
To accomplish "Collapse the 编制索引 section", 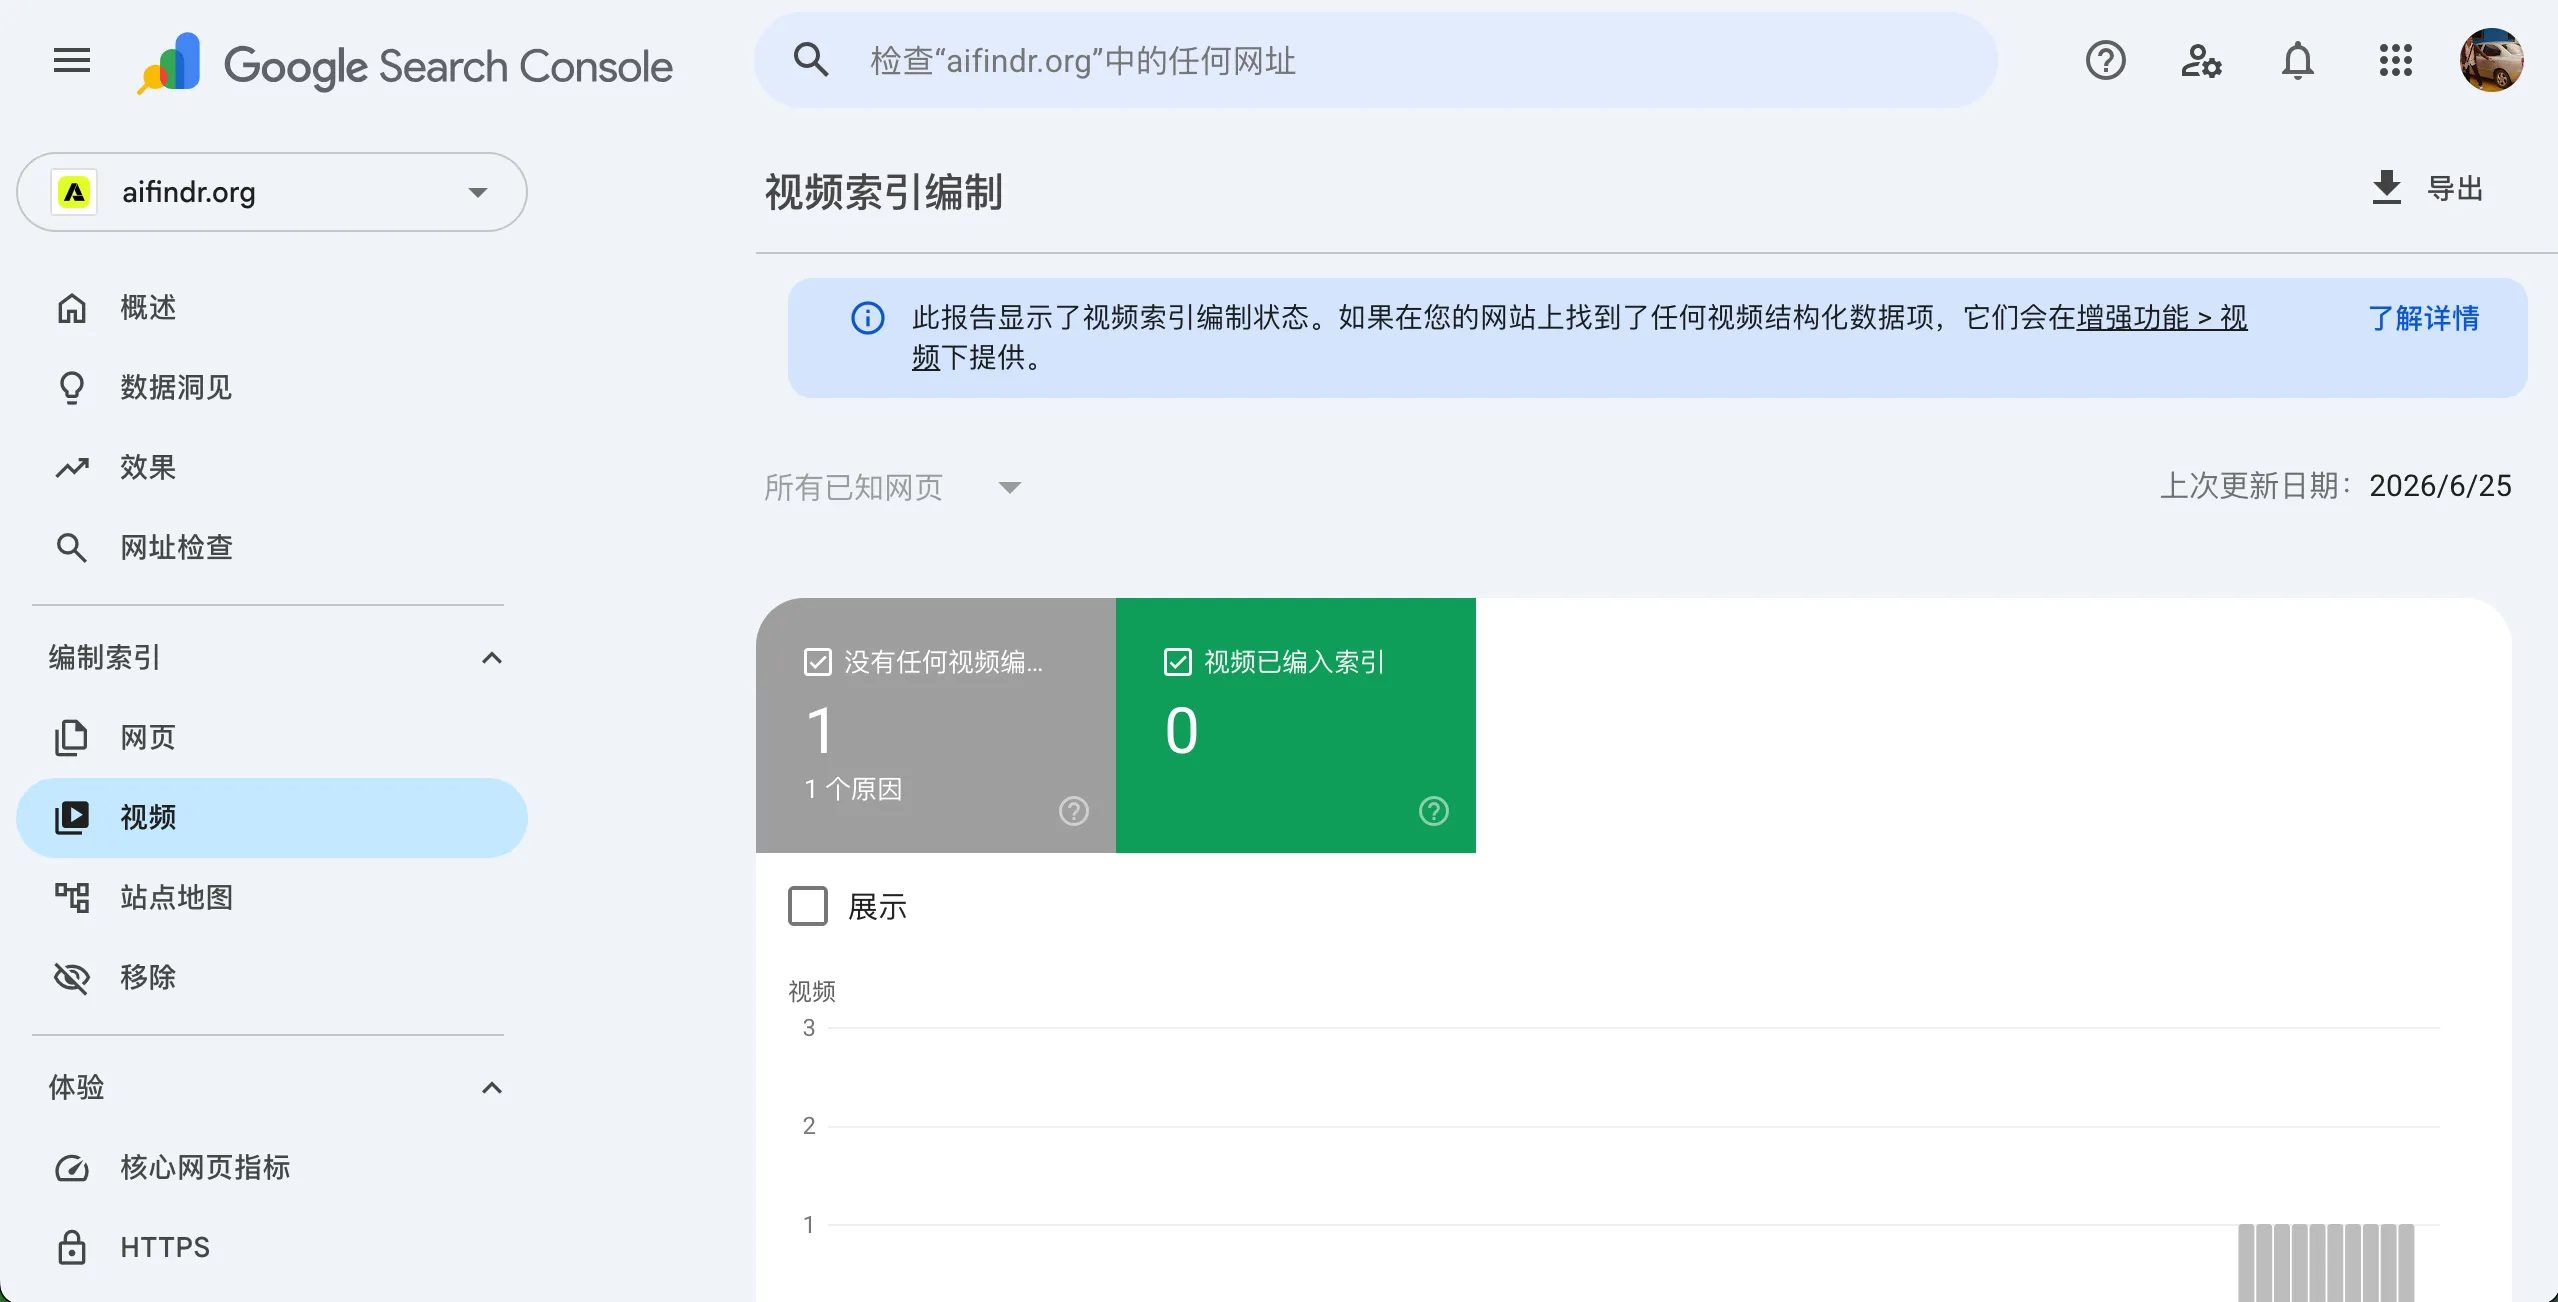I will [491, 658].
